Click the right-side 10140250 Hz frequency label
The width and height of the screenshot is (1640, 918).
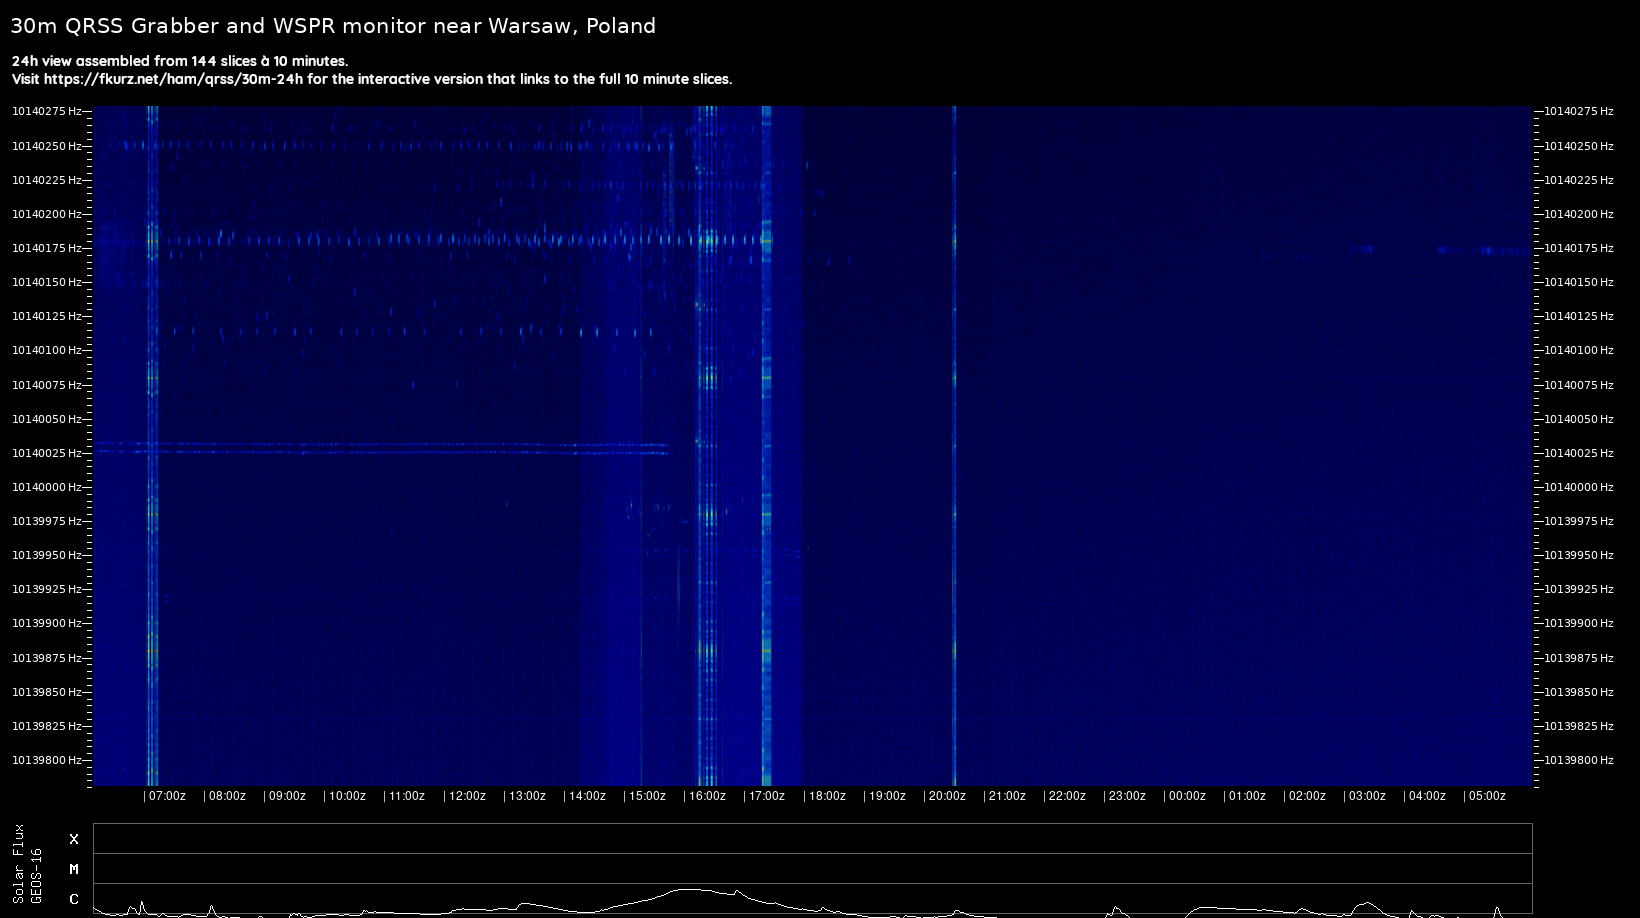coord(1579,146)
